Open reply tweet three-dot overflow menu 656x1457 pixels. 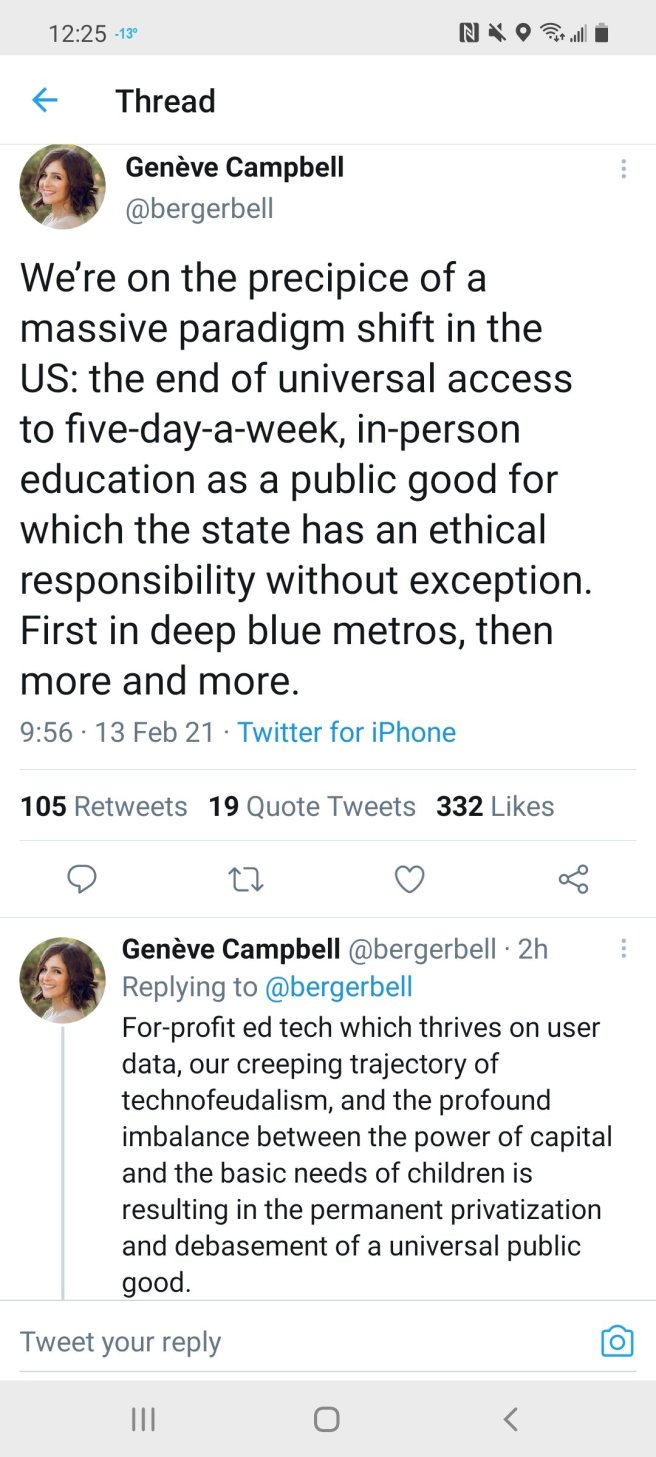(624, 948)
